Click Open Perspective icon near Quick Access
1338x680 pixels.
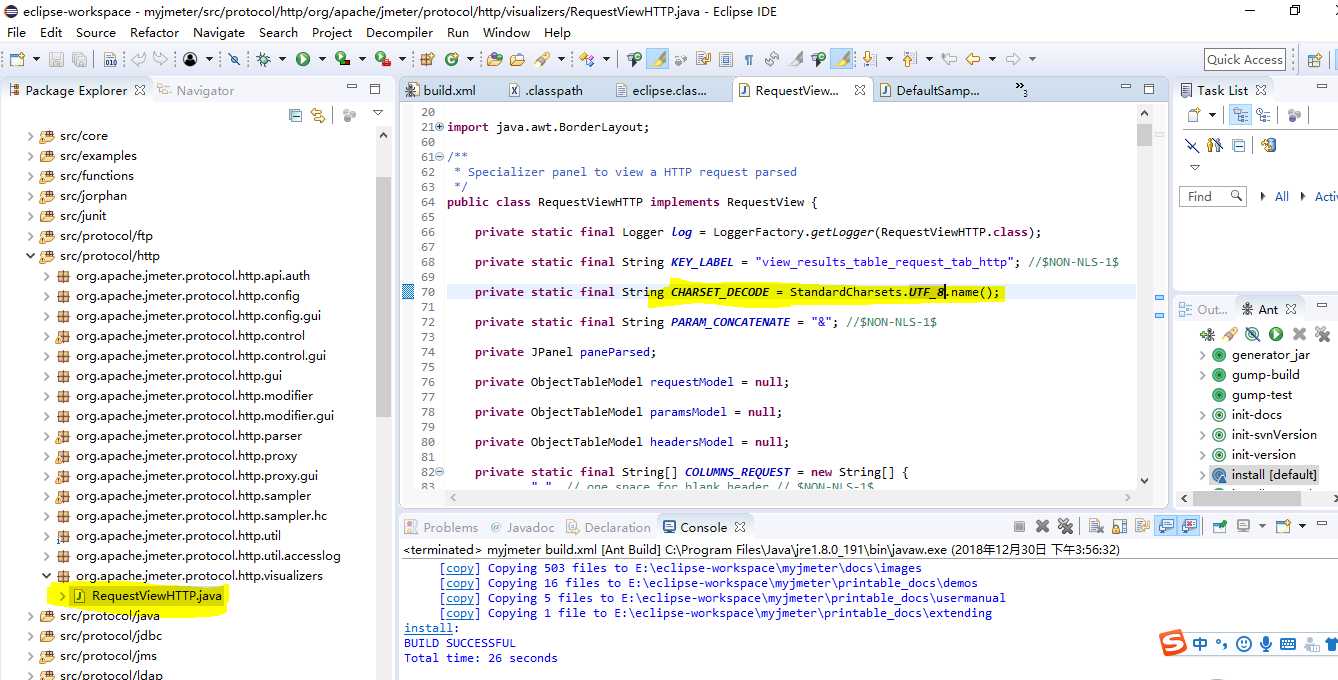1315,60
